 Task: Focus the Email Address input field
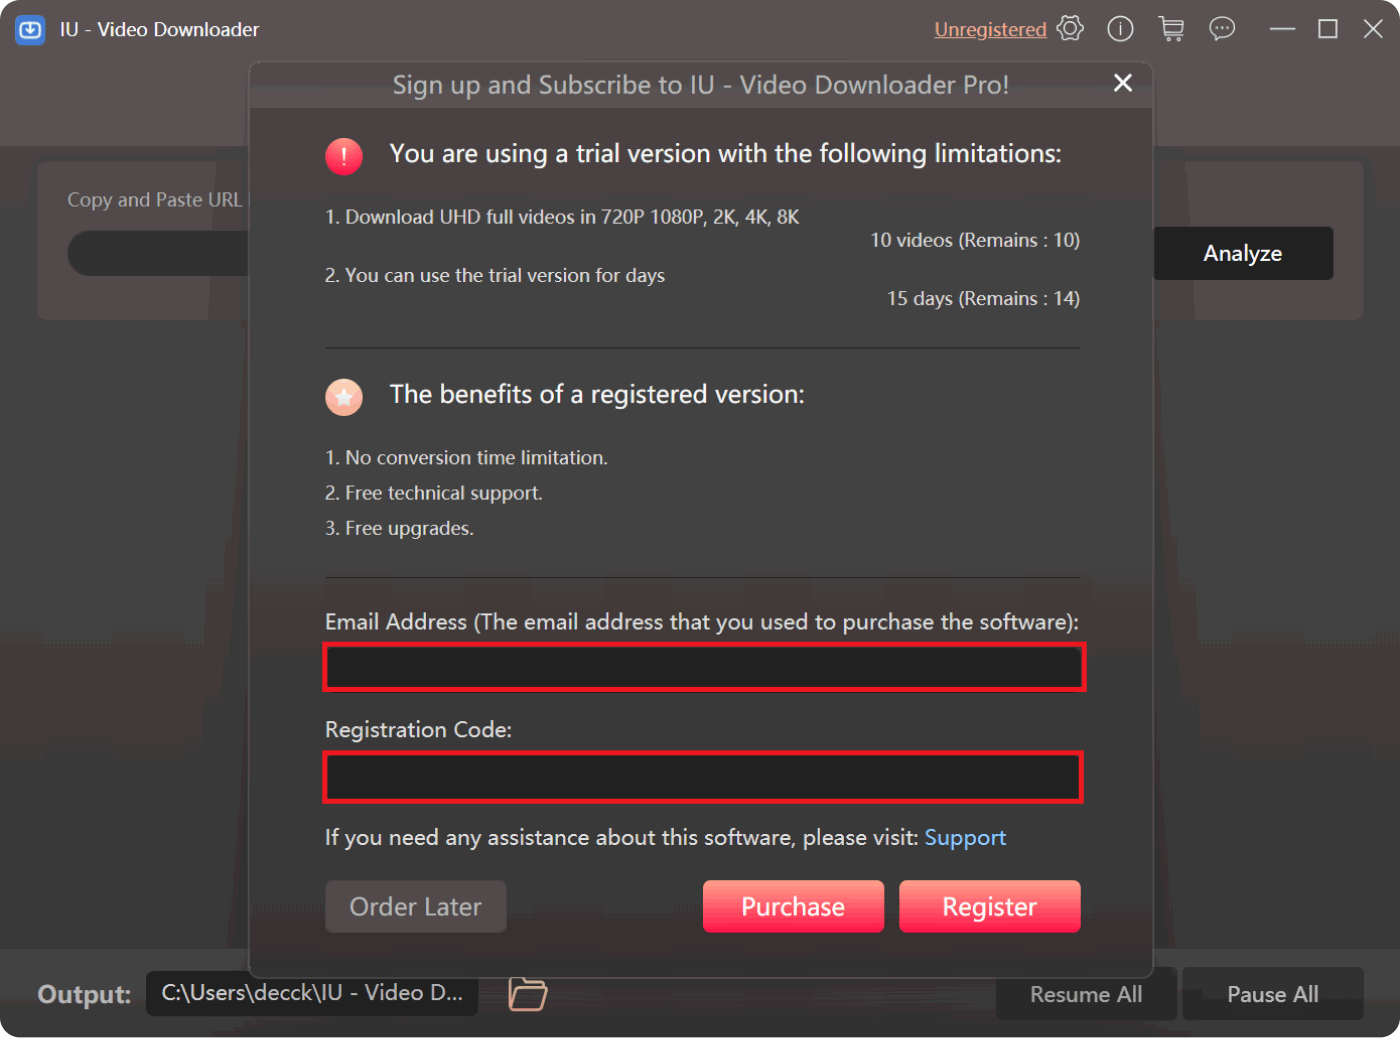click(x=704, y=667)
